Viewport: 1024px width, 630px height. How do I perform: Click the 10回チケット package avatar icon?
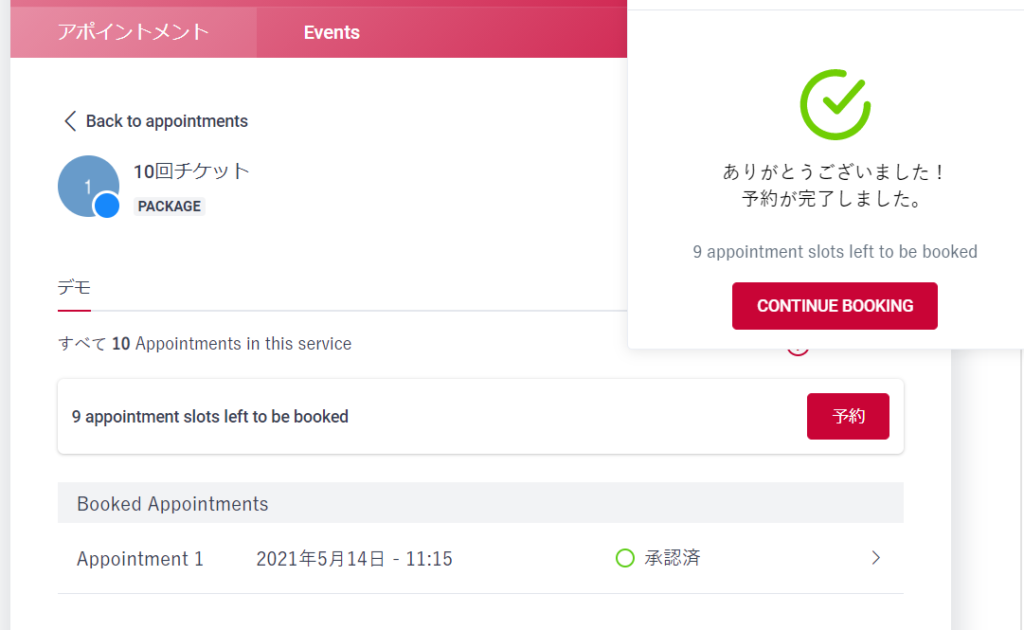point(88,186)
